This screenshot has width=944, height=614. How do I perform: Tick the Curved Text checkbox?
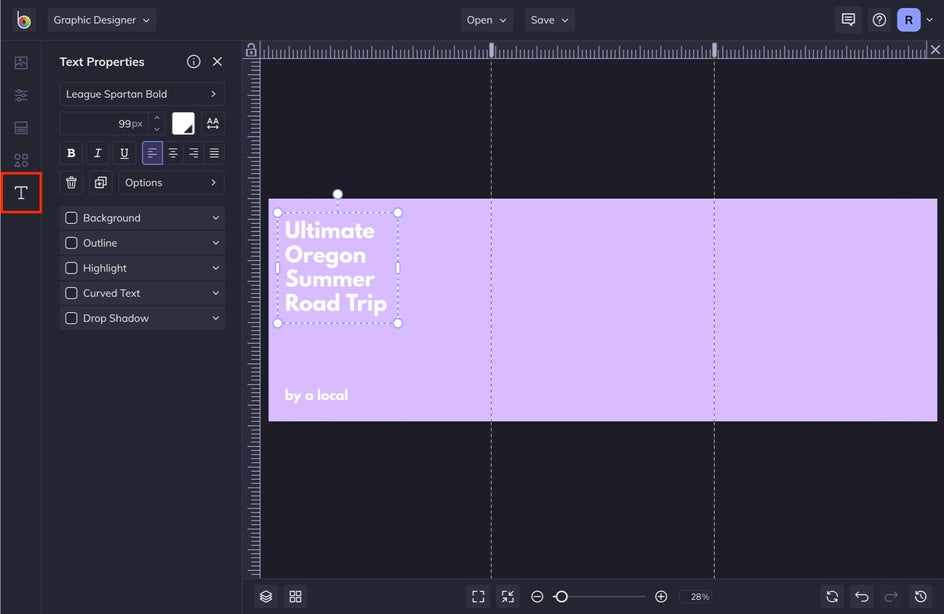pos(71,293)
